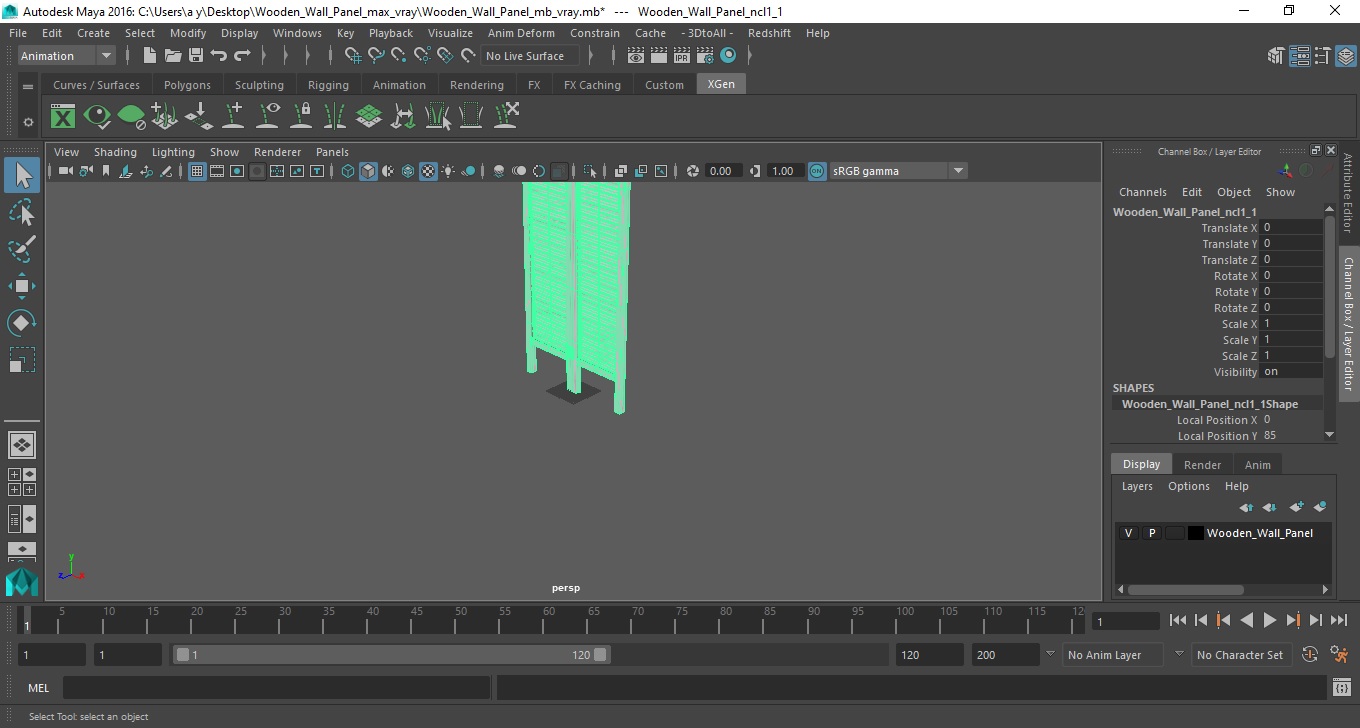Viewport: 1360px width, 728px height.
Task: Click the MEL command language label
Action: (x=39, y=688)
